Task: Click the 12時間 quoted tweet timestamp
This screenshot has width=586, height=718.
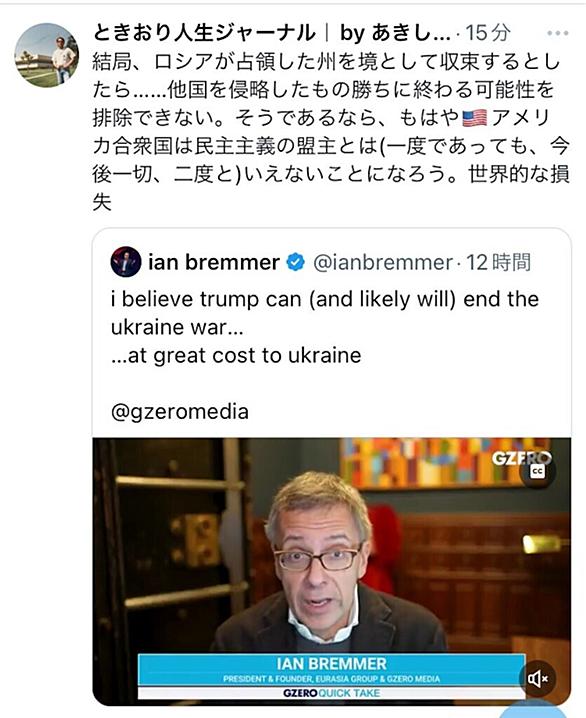Action: tap(499, 262)
